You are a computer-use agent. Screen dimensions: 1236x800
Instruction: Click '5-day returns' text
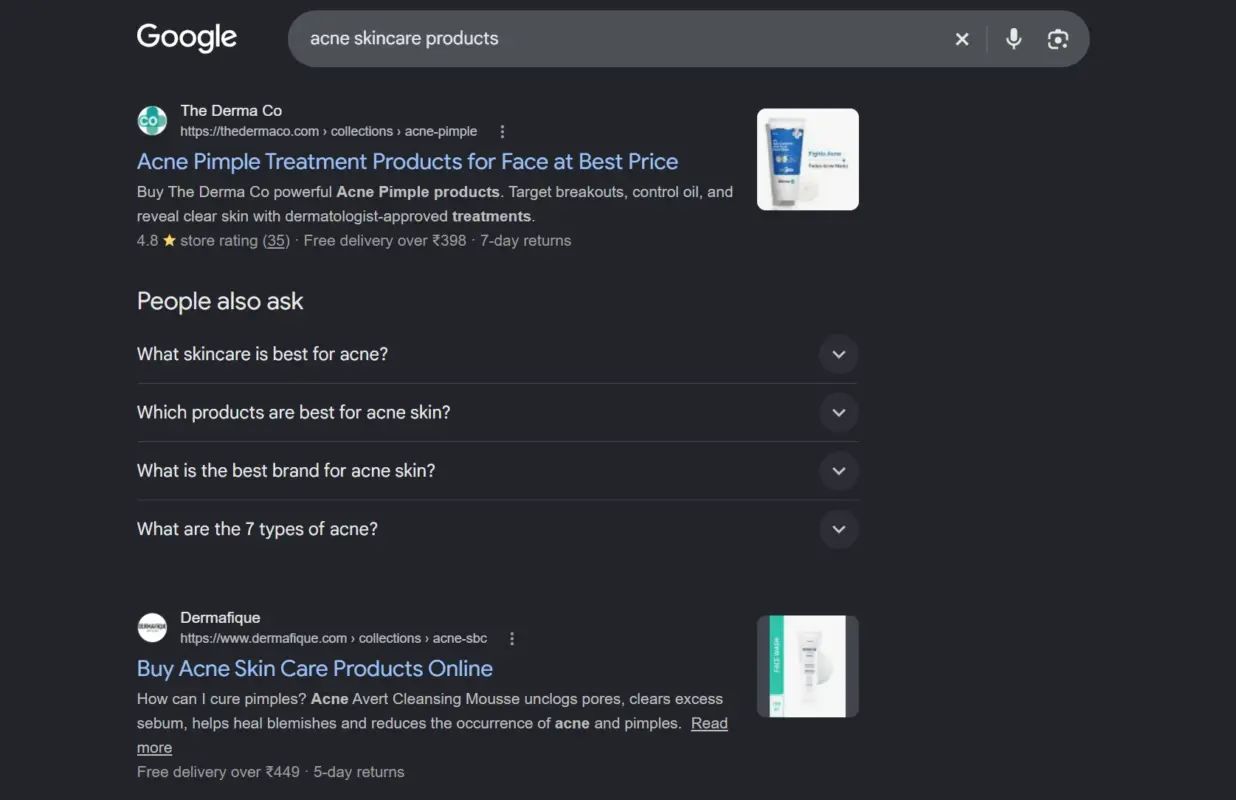[359, 773]
